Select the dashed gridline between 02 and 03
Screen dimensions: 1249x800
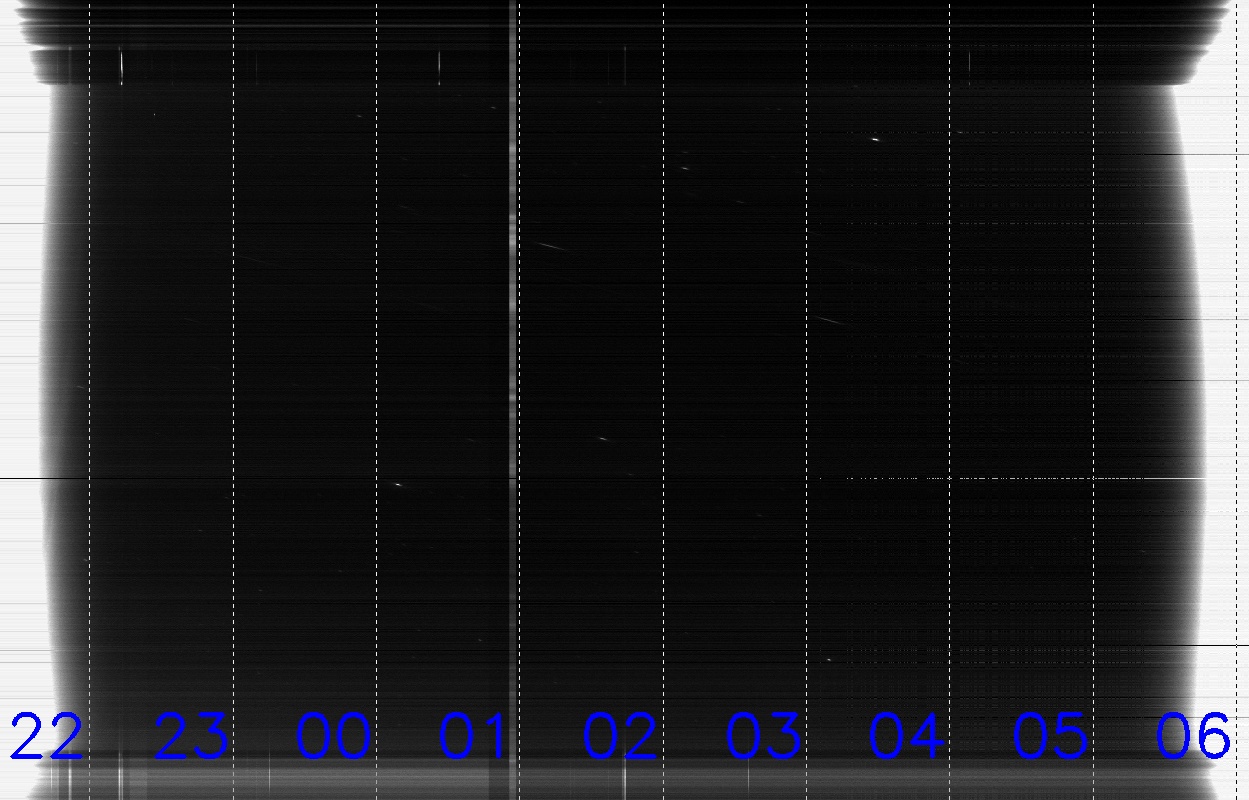click(663, 400)
